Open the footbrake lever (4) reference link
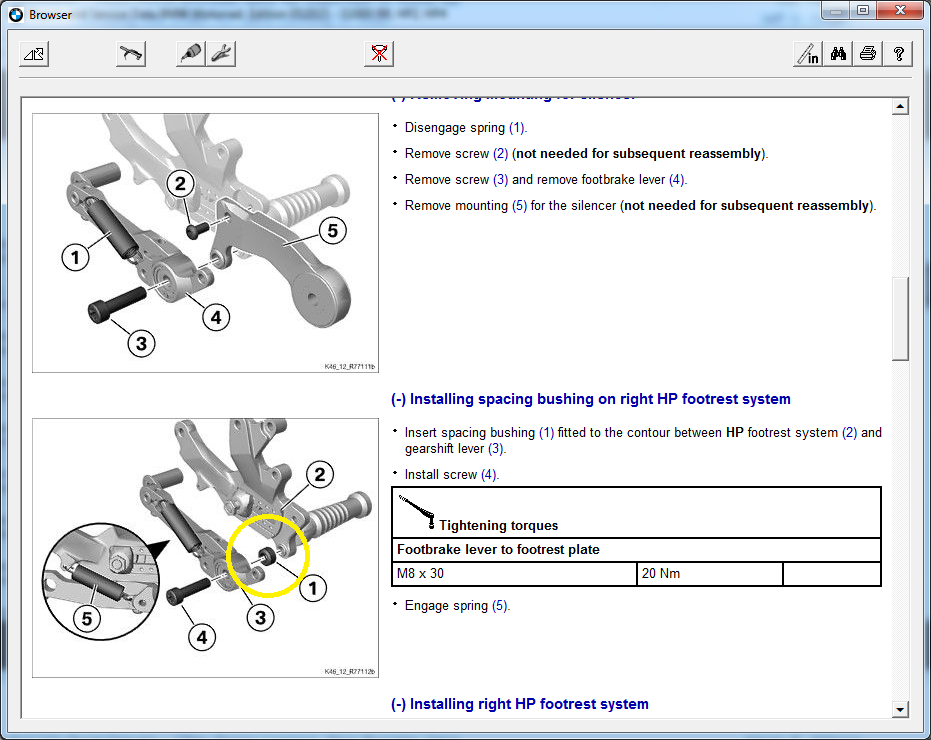The height and width of the screenshot is (740, 931). click(677, 180)
